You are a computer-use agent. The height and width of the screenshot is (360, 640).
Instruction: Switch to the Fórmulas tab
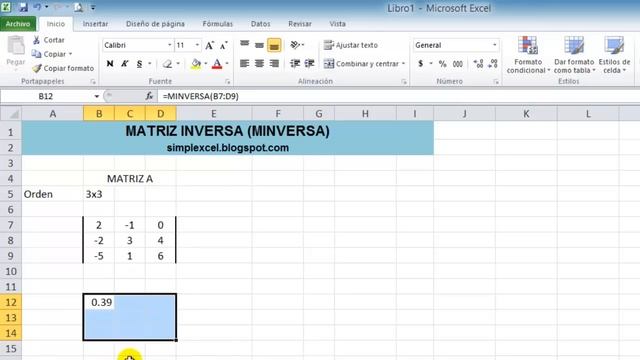(x=218, y=24)
